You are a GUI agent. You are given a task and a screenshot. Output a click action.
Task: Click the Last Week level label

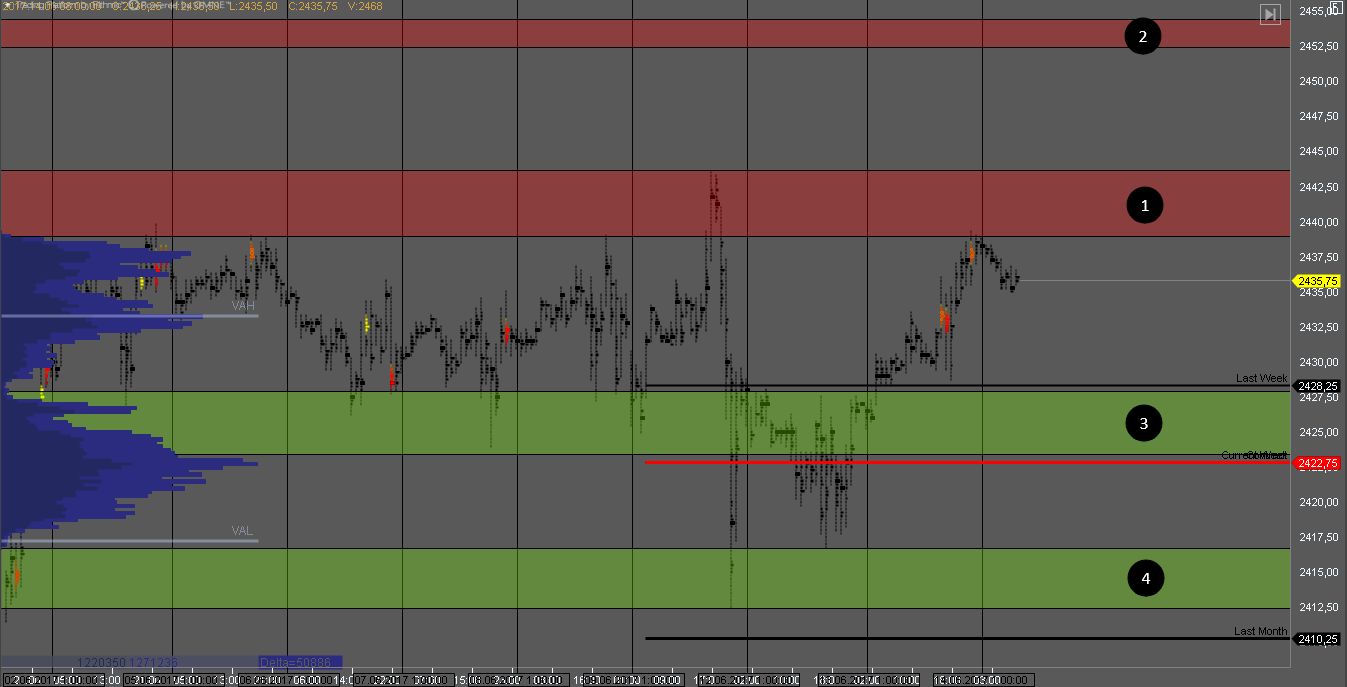[x=1261, y=378]
